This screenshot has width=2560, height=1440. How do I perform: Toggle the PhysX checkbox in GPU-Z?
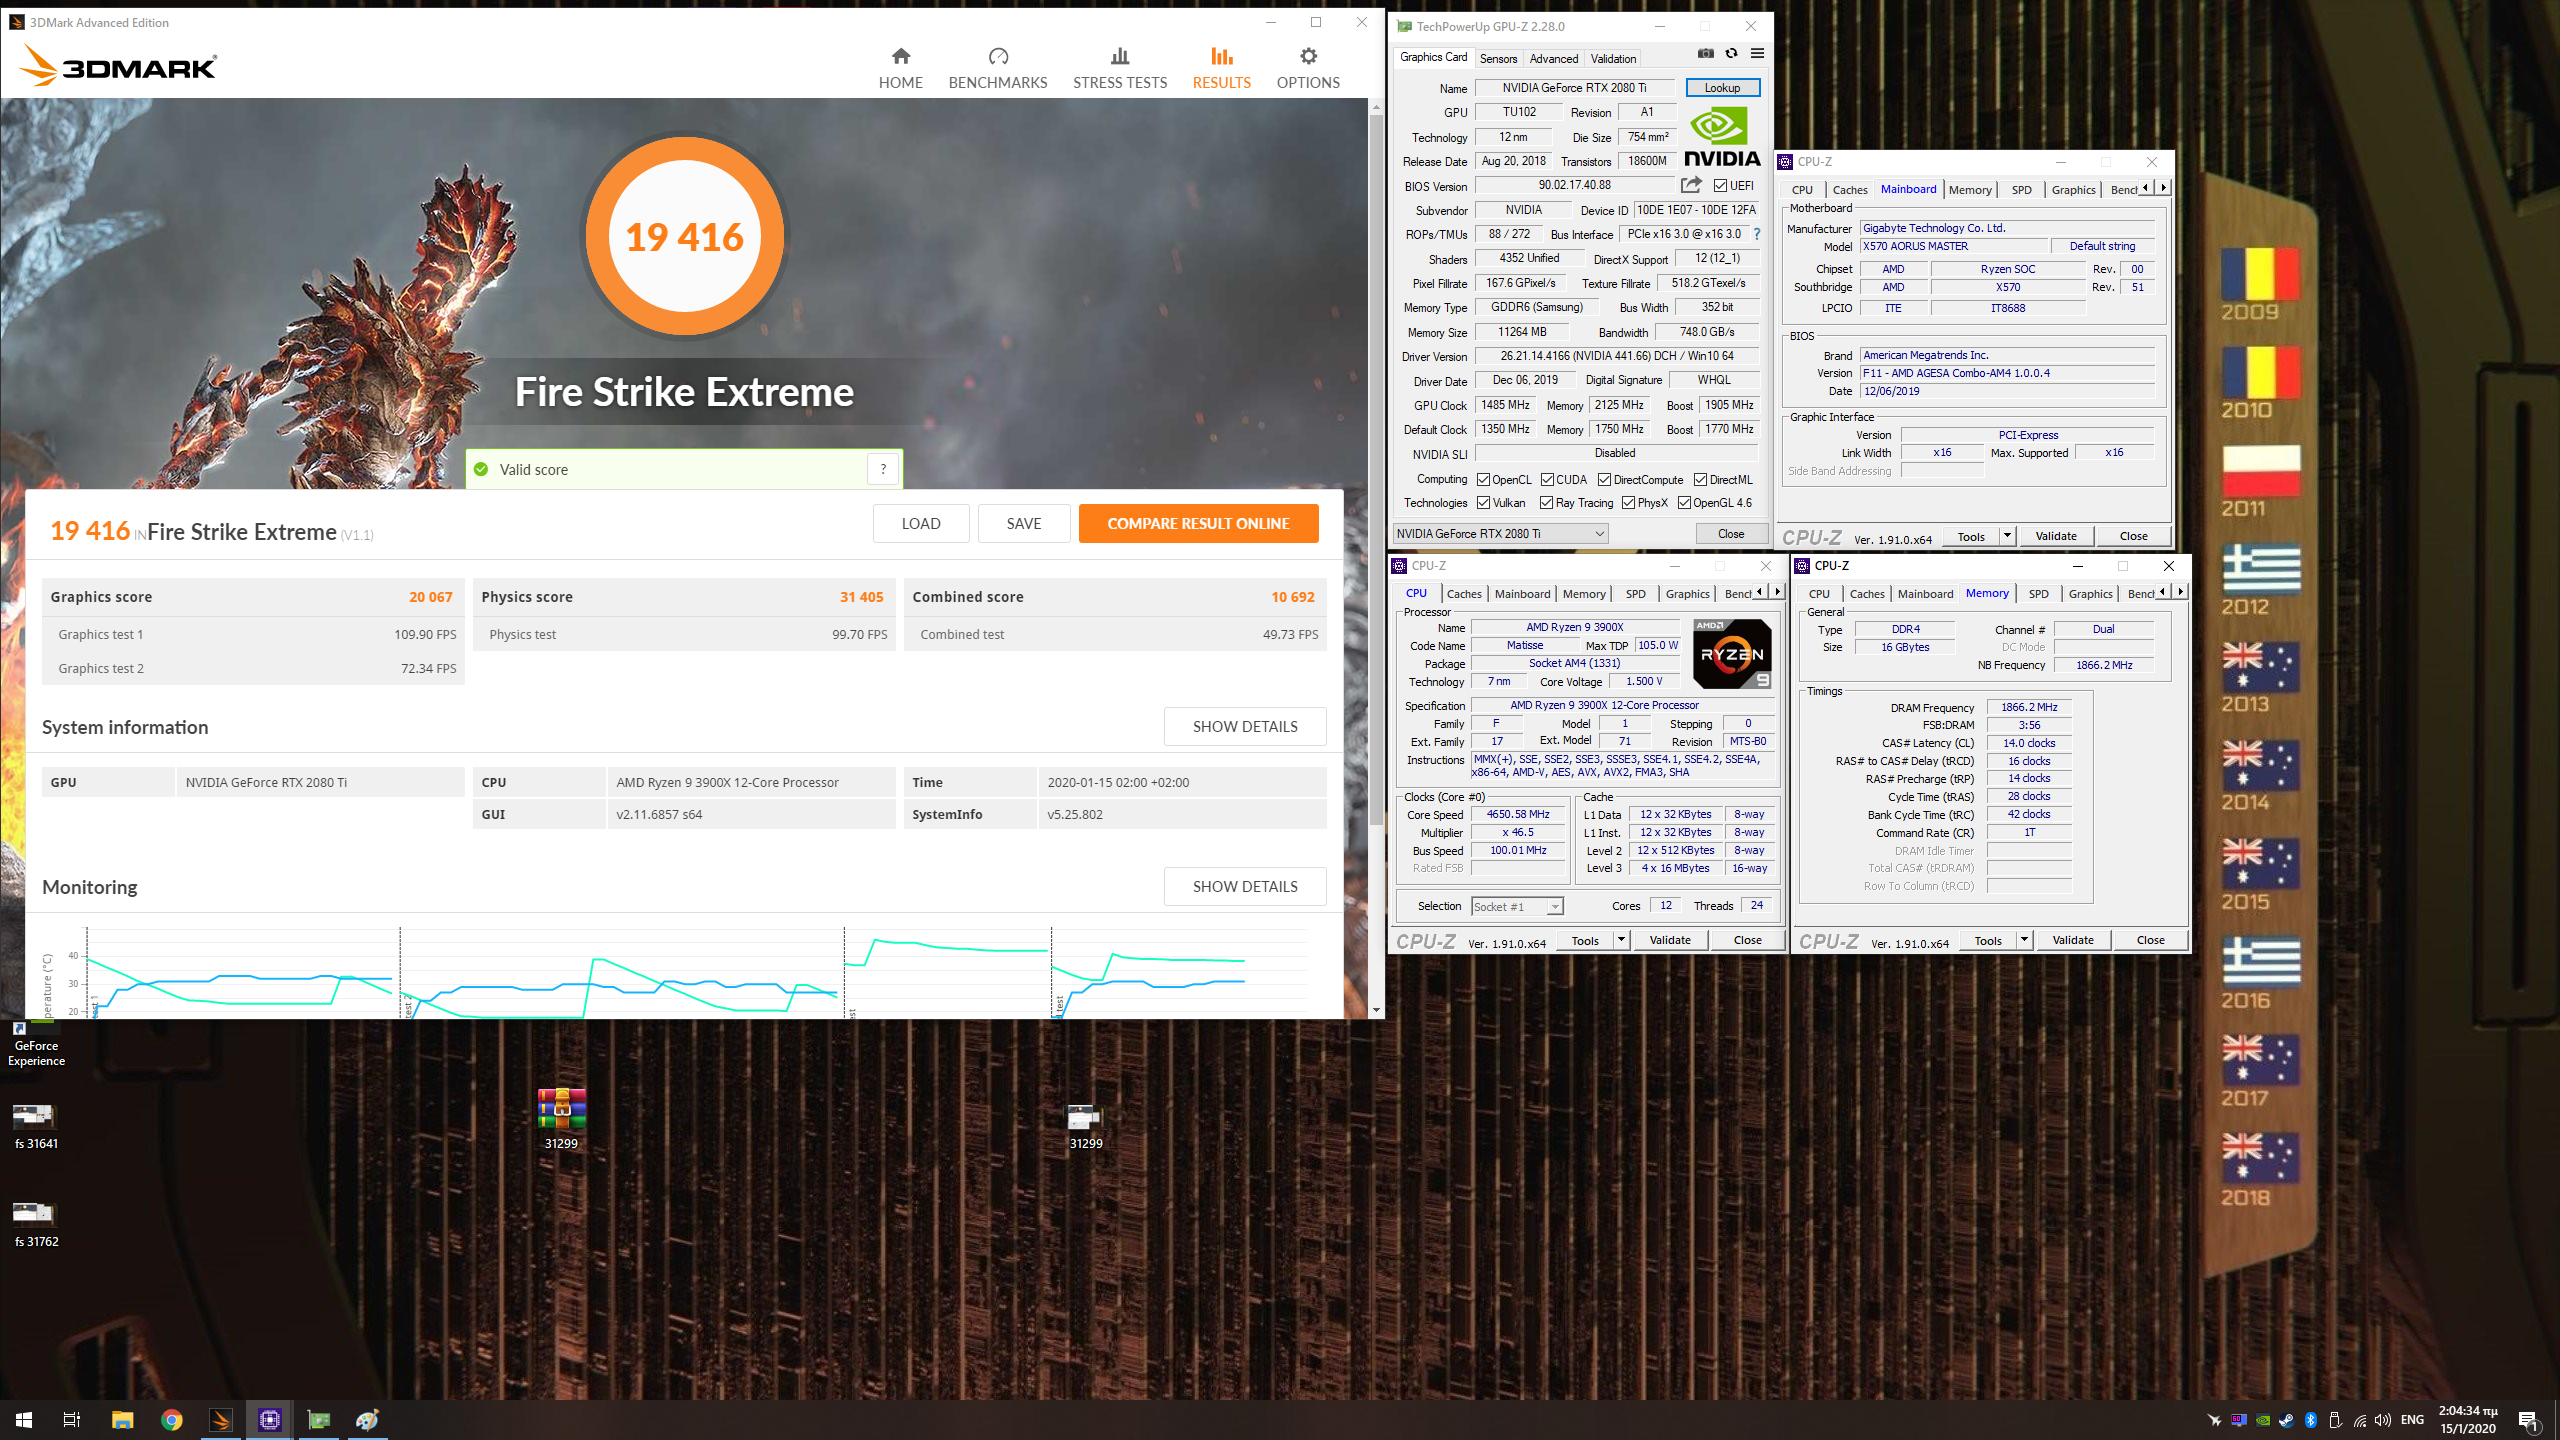[x=1629, y=503]
